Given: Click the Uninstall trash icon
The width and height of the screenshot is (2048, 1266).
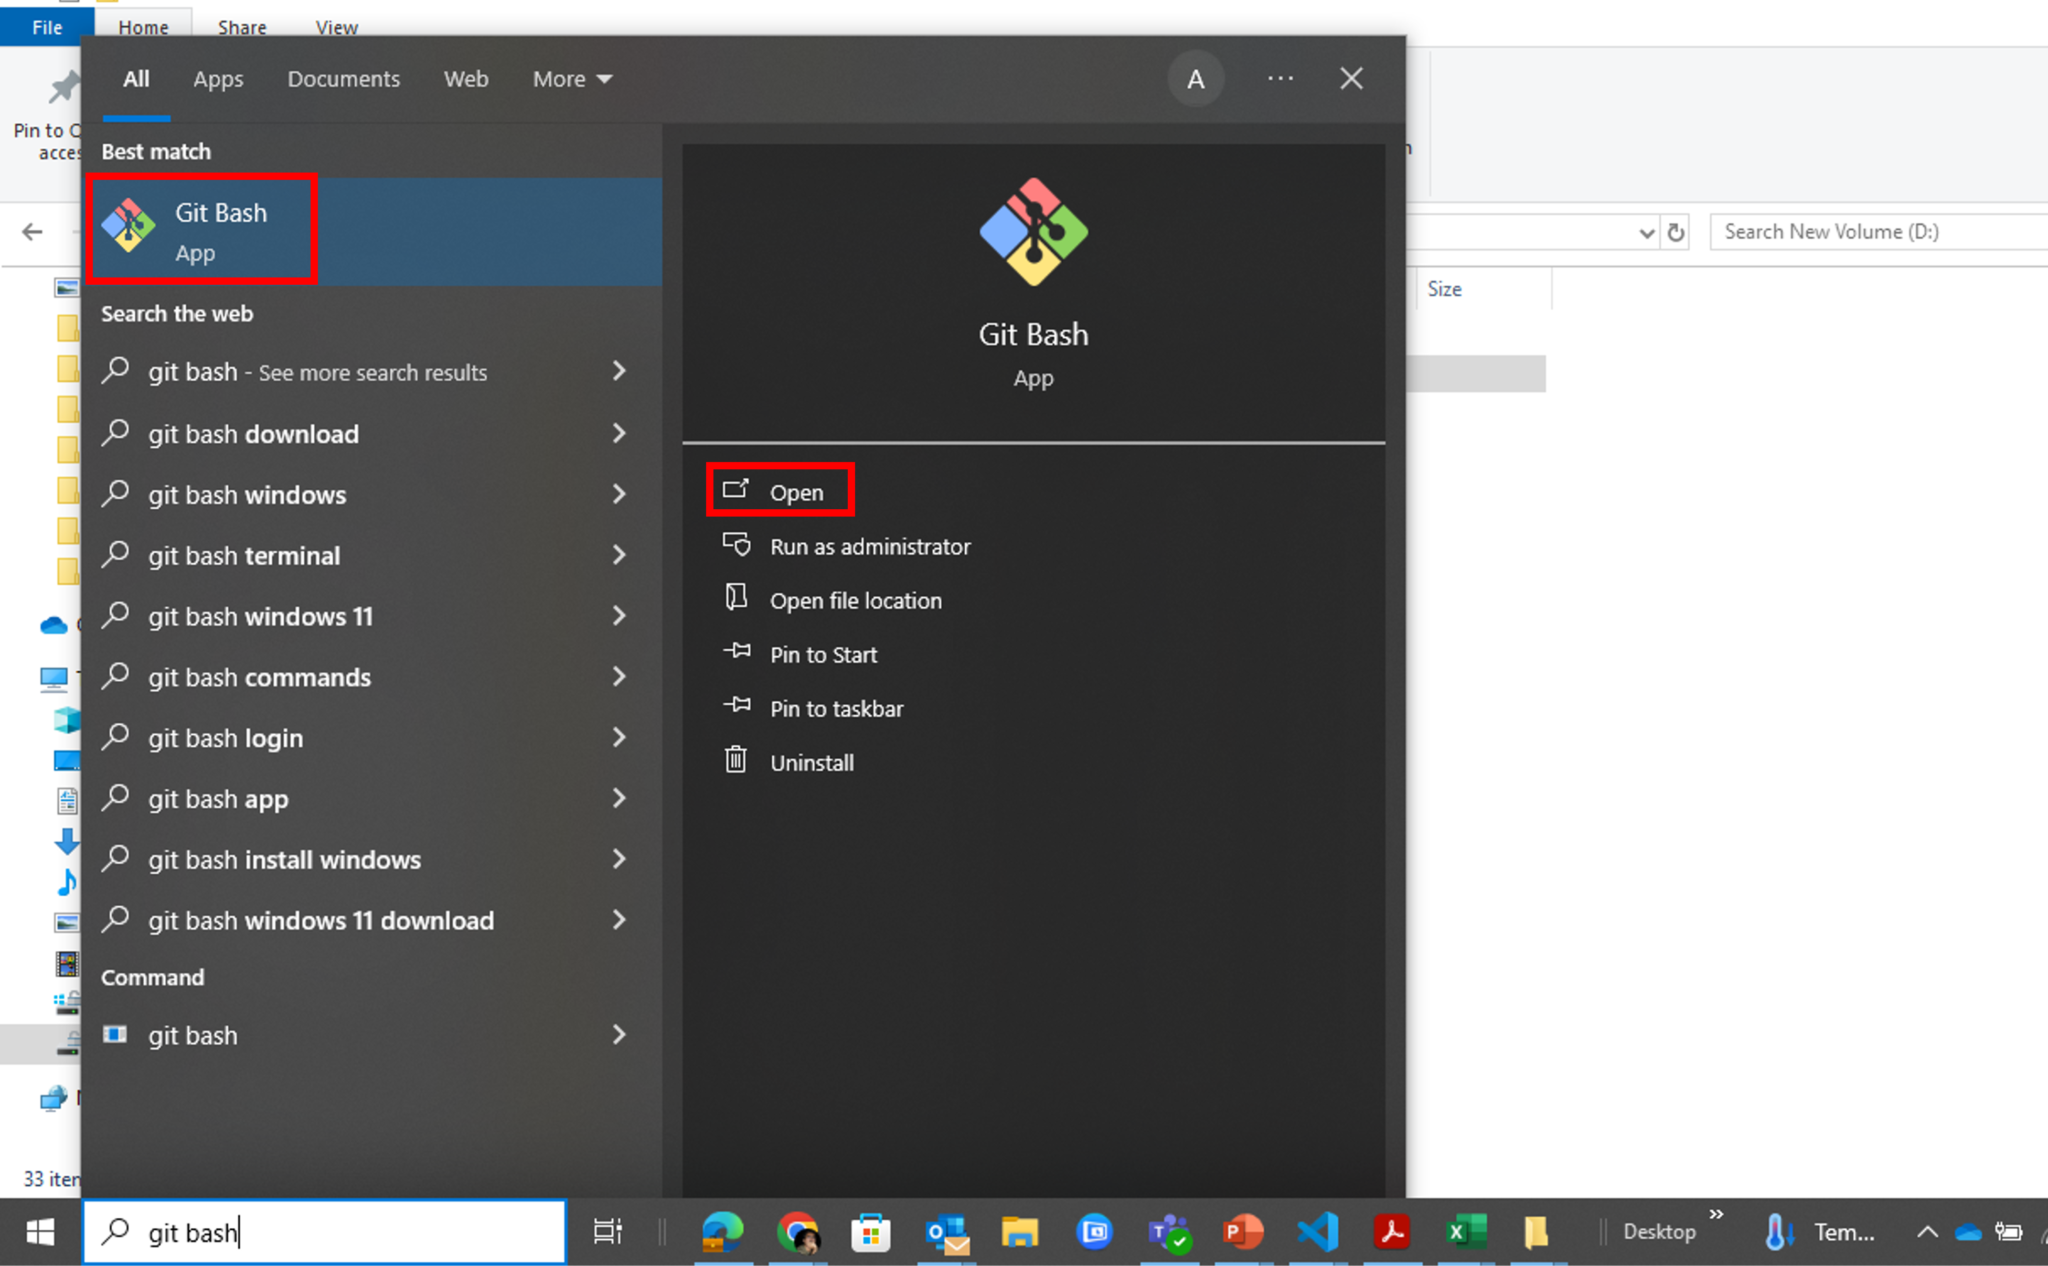Looking at the screenshot, I should point(737,760).
